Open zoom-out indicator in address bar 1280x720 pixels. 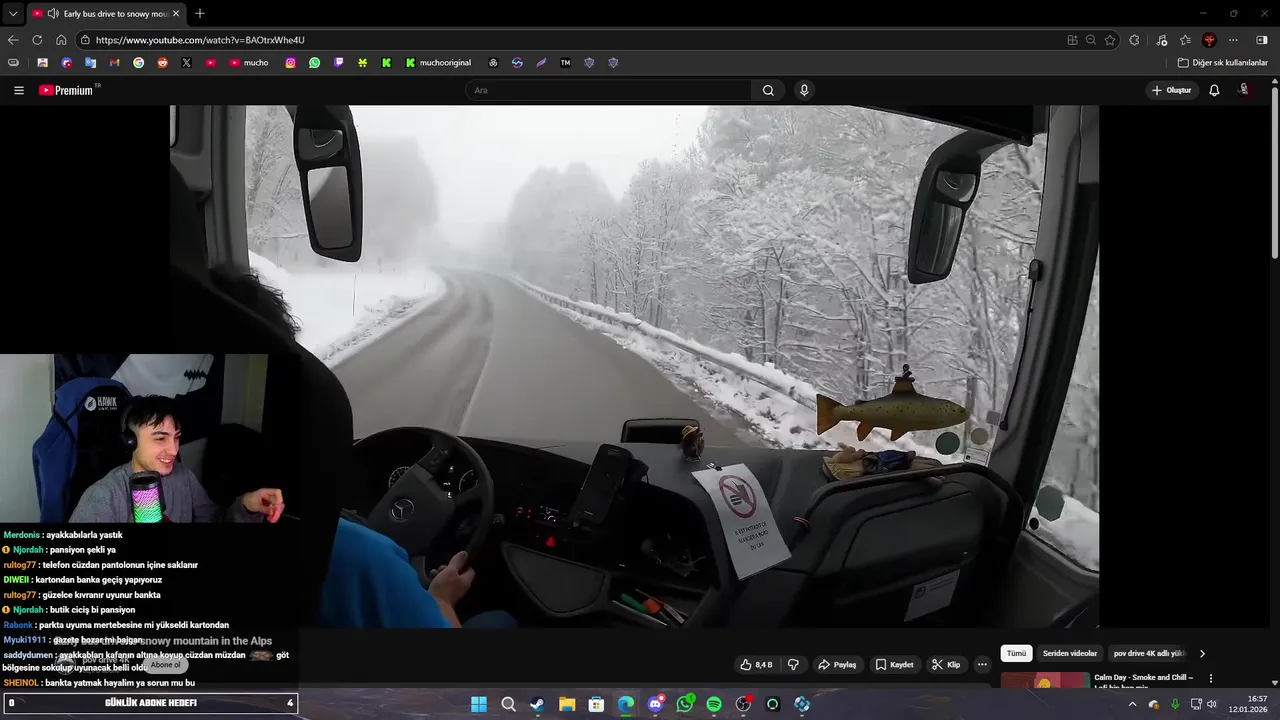tap(1091, 40)
